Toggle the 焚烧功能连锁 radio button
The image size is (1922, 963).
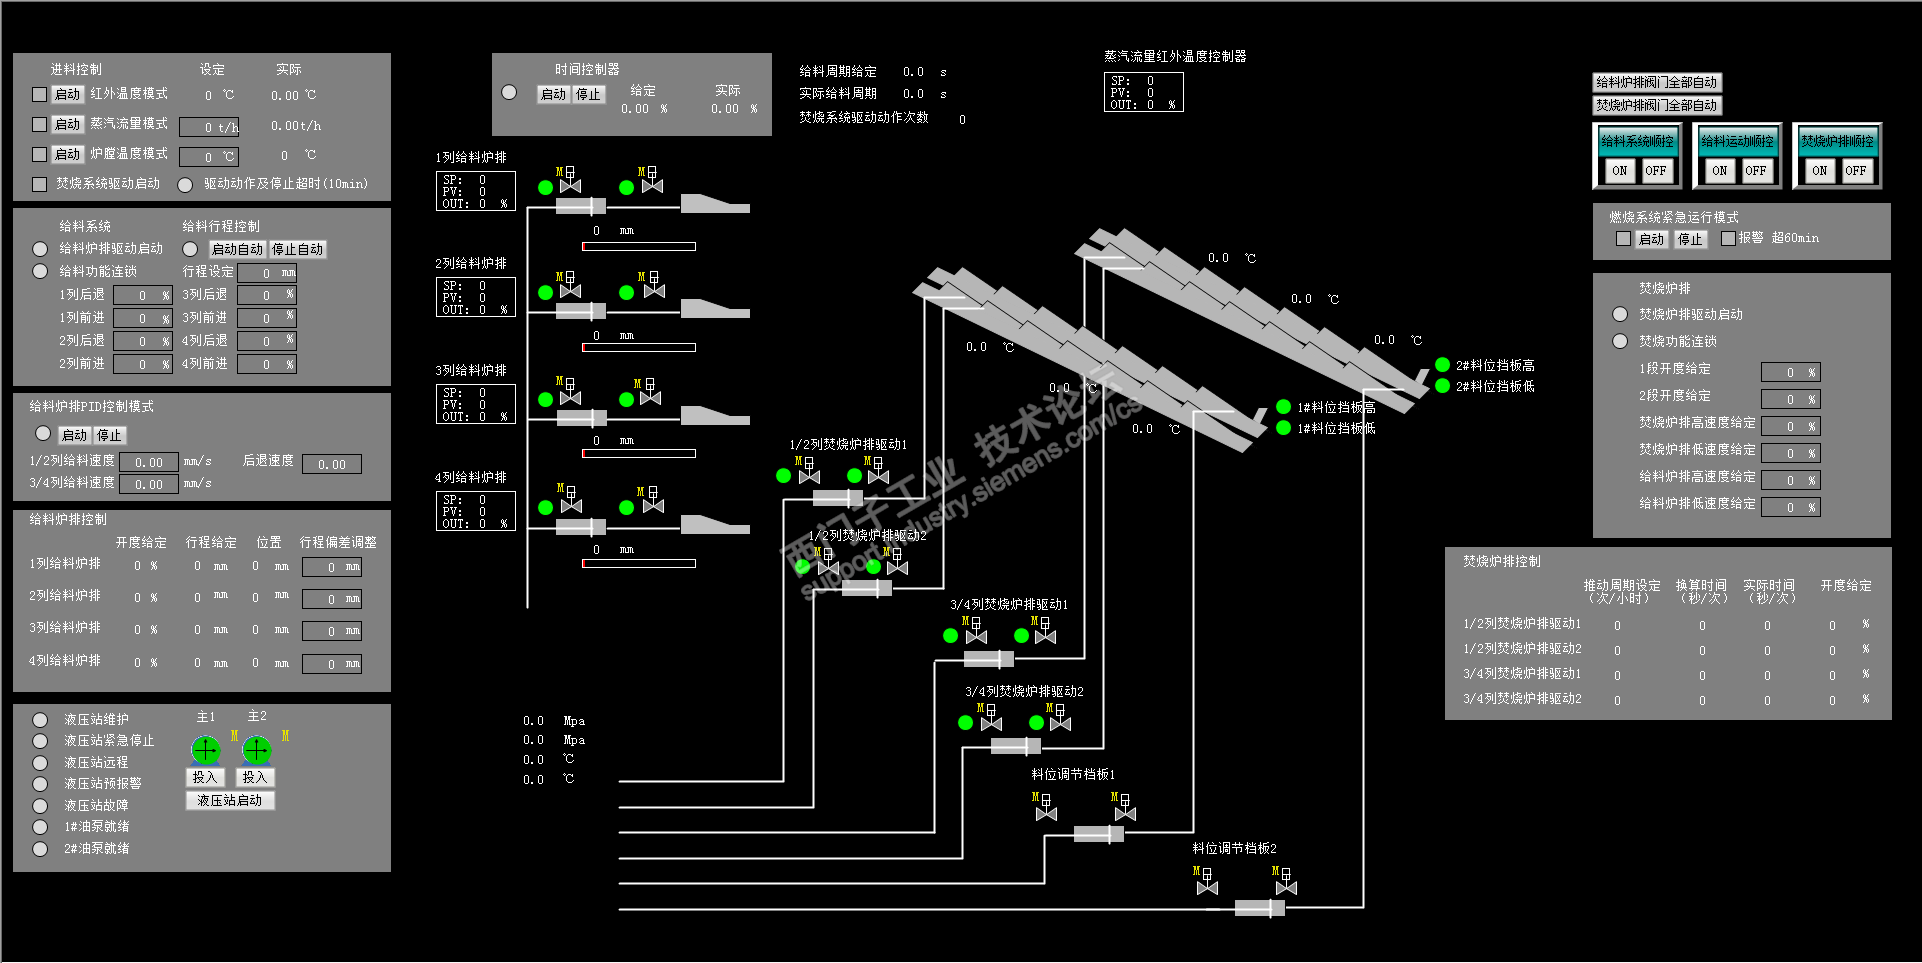point(1620,341)
